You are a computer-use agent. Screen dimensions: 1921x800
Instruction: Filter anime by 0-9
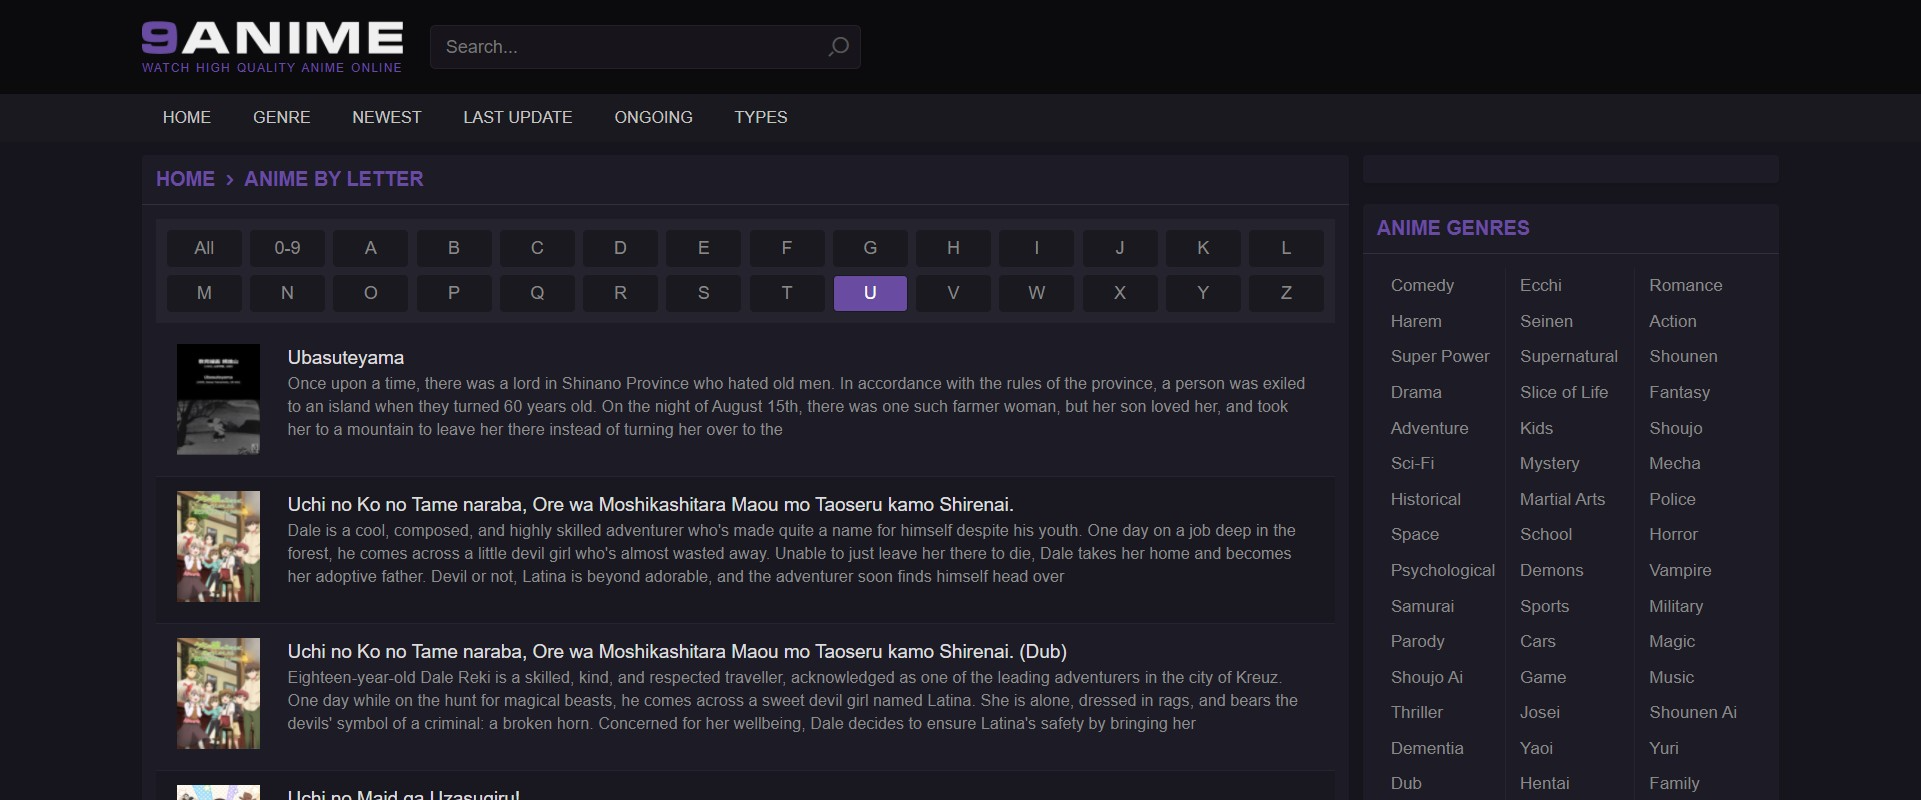coord(287,248)
